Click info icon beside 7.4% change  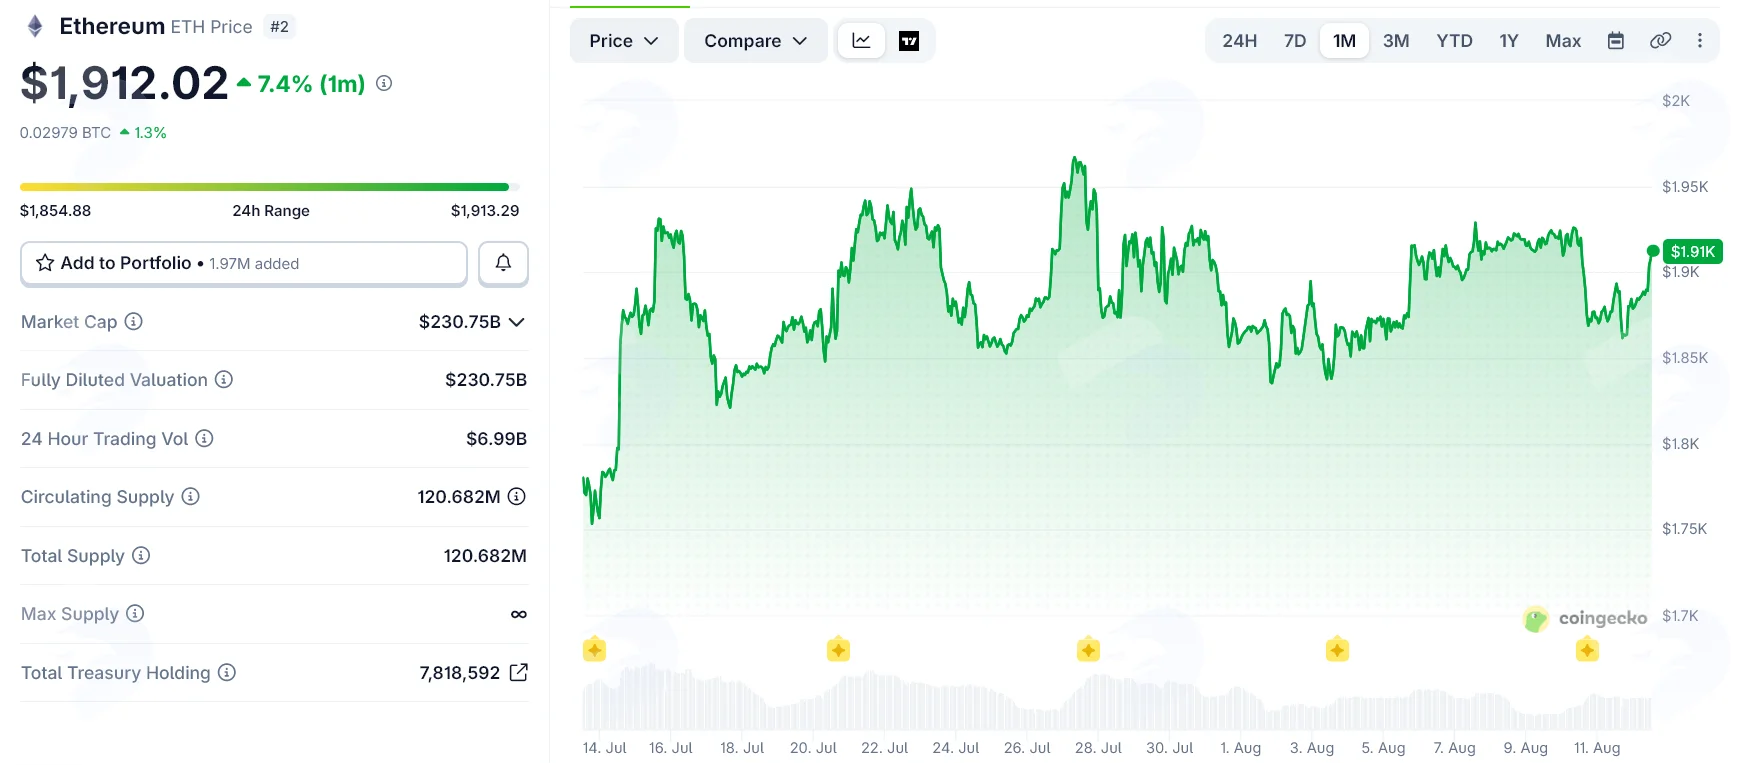pos(384,83)
